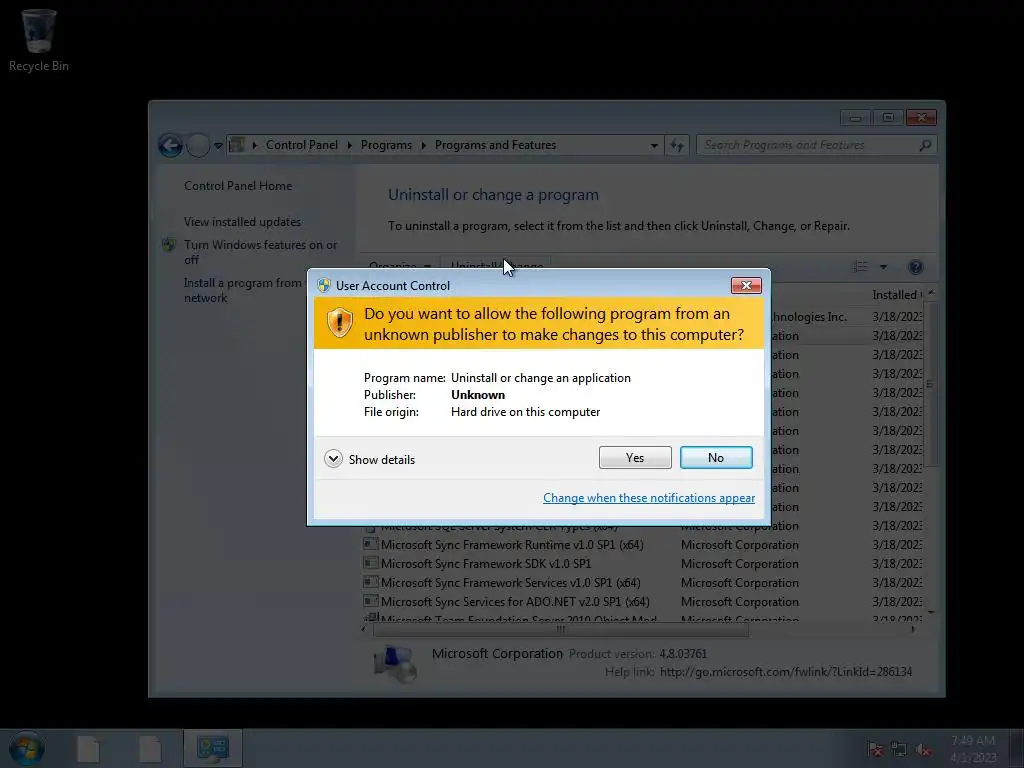Click icon of Microsoft Sync Framework SDK row
Screen dimensions: 1024x768
[x=370, y=562]
